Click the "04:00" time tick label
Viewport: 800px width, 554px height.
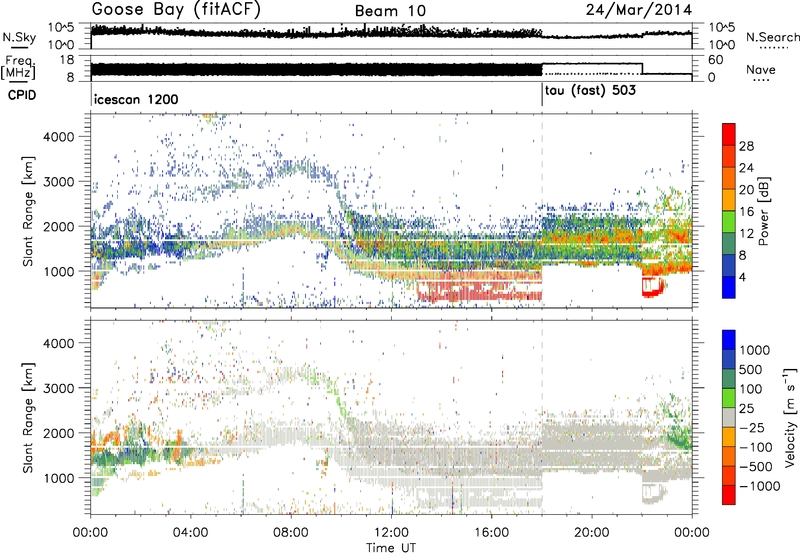coord(191,533)
